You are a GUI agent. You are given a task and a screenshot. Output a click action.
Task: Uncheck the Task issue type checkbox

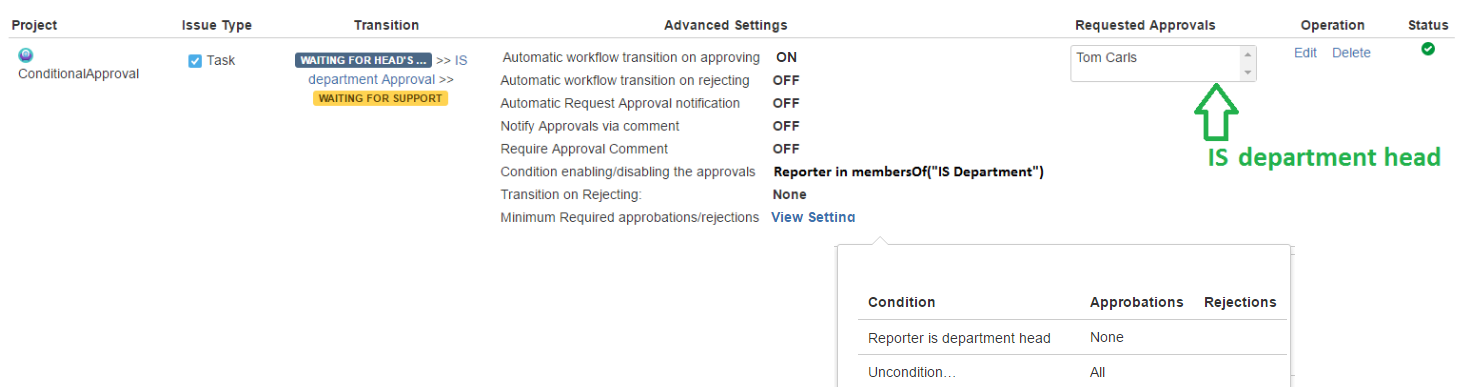pos(195,61)
